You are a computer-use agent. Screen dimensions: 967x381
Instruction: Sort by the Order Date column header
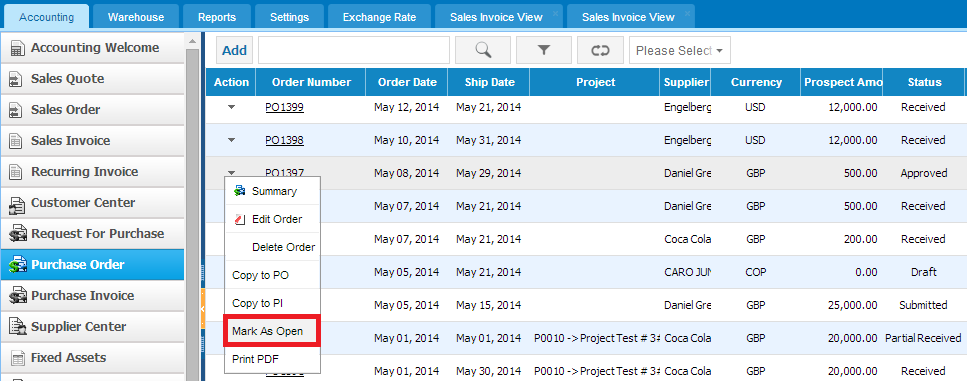(407, 82)
